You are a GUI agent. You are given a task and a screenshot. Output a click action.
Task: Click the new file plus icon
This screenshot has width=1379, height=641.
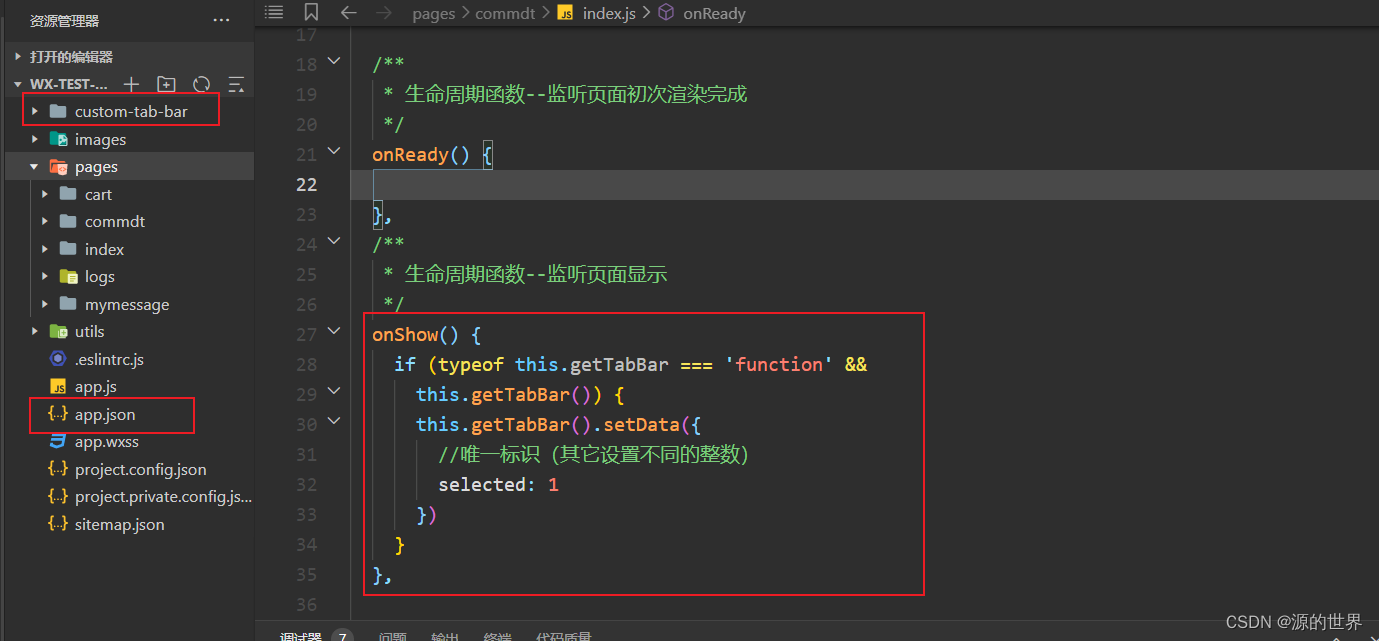[x=131, y=84]
